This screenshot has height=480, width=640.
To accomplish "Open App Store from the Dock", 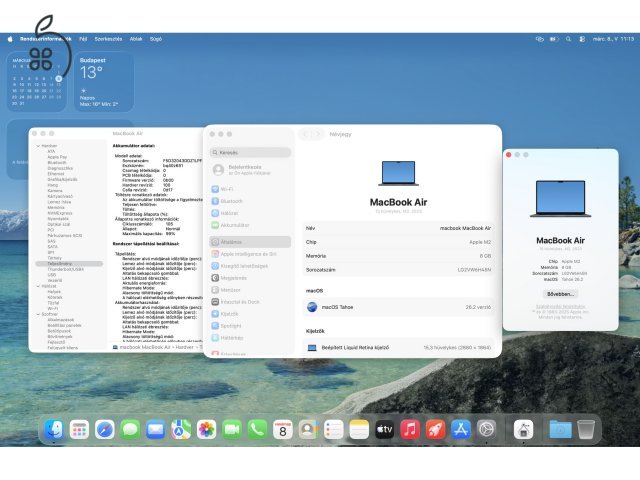I will click(461, 429).
